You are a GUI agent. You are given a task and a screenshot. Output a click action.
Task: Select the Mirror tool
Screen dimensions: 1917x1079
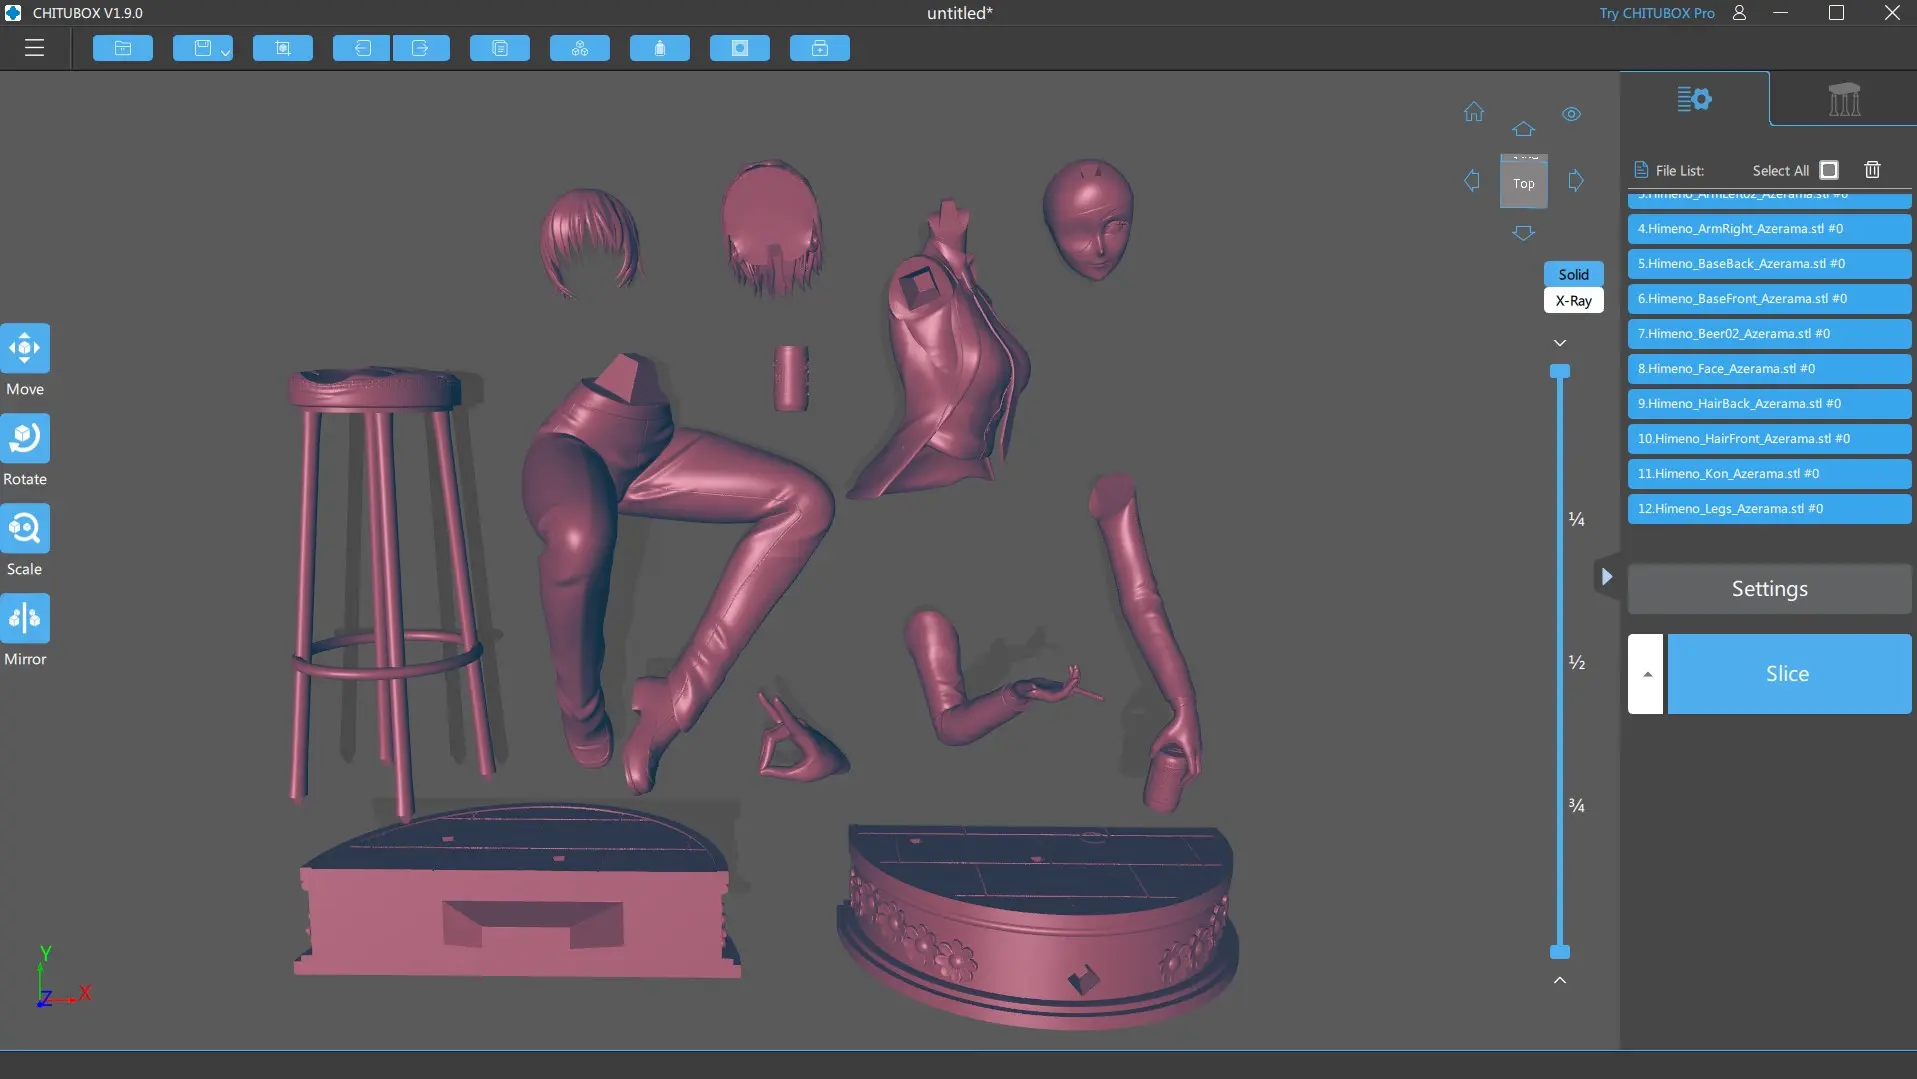tap(25, 618)
